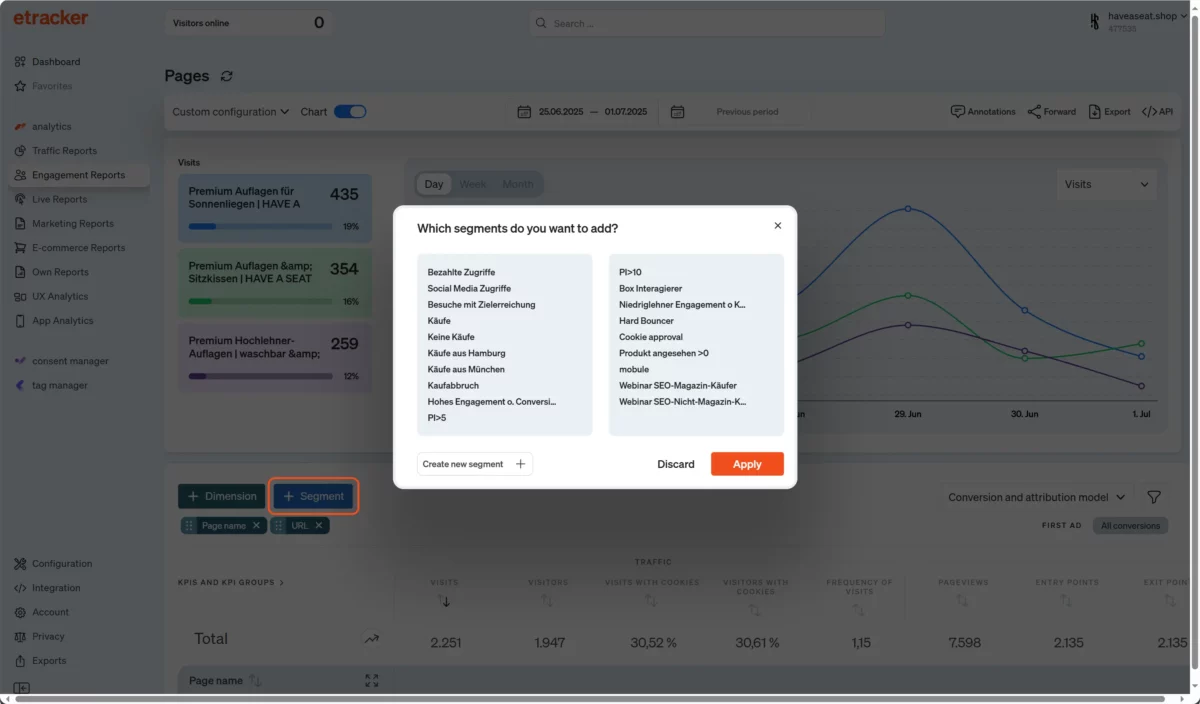Click the horizontal scrollbar at bottom

(x=590, y=699)
